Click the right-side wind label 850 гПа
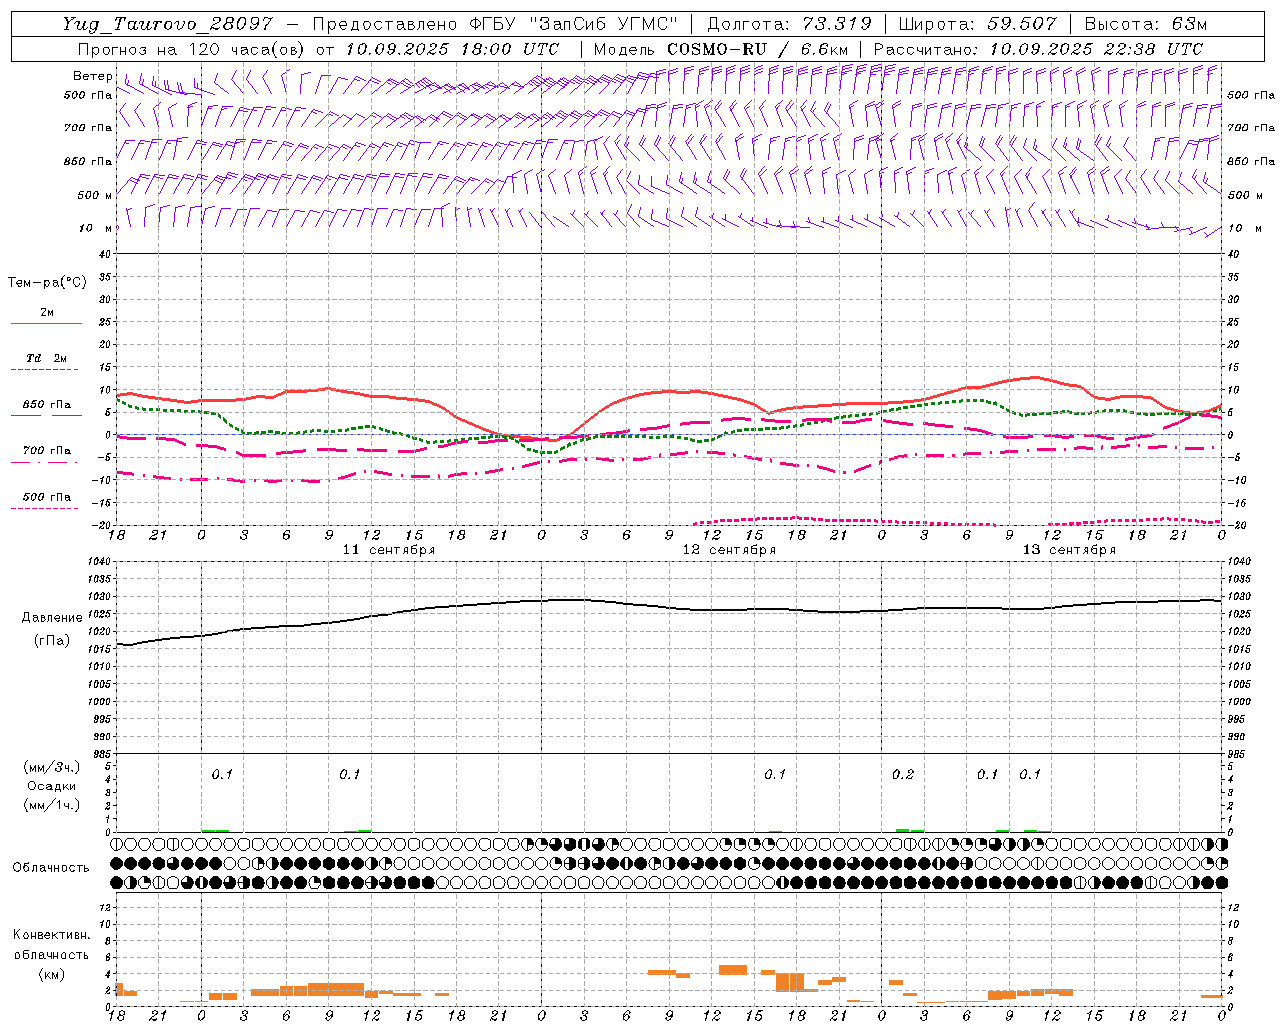Screen dimensions: 1280x1024 (x=1251, y=161)
